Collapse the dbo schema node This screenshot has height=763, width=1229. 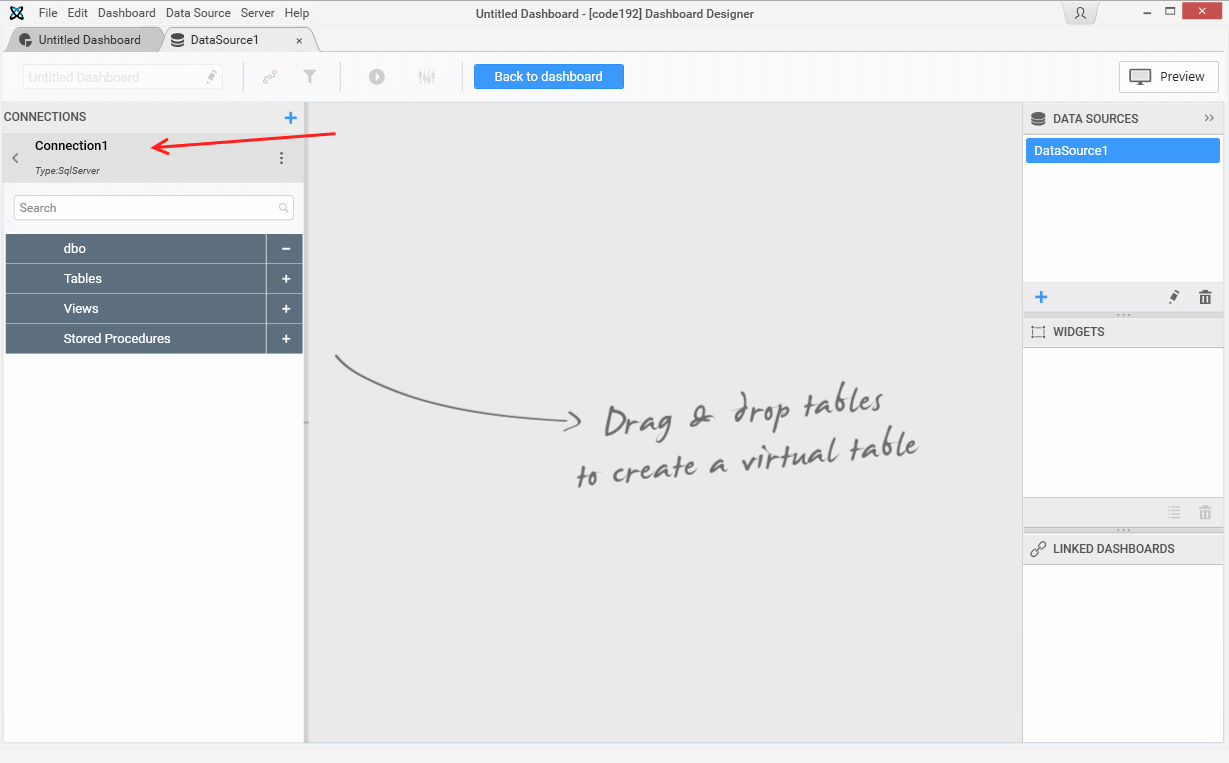[285, 249]
